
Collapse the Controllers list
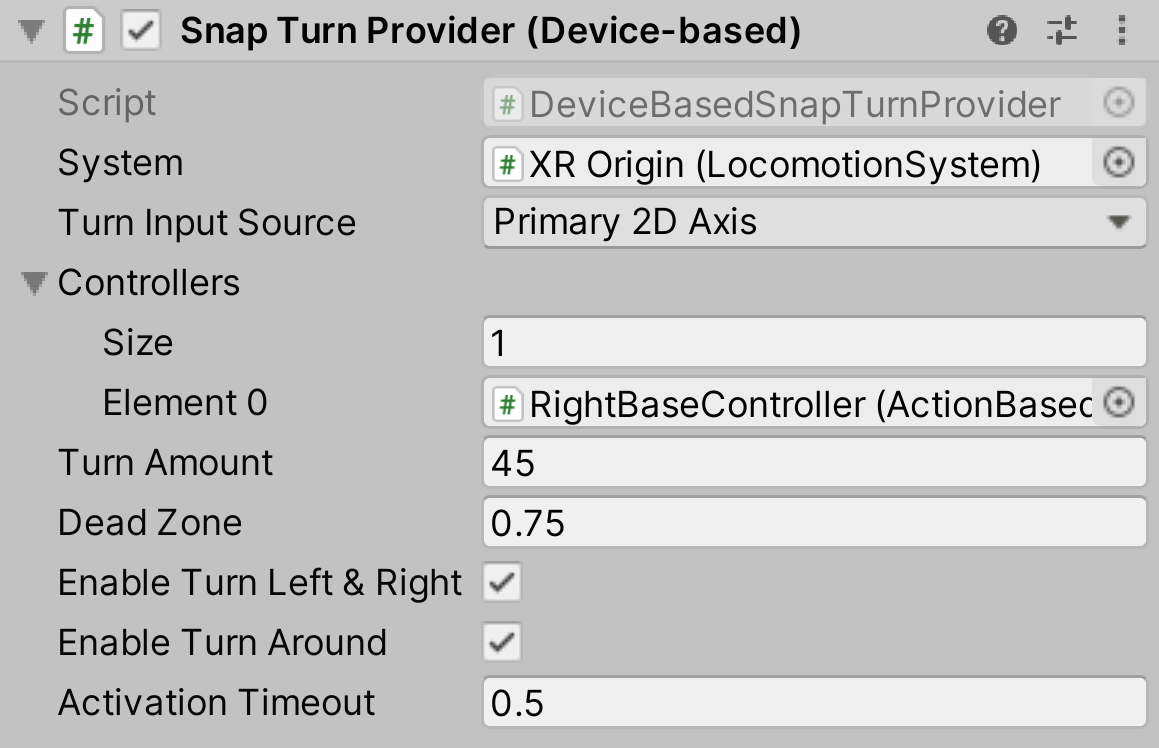(36, 283)
